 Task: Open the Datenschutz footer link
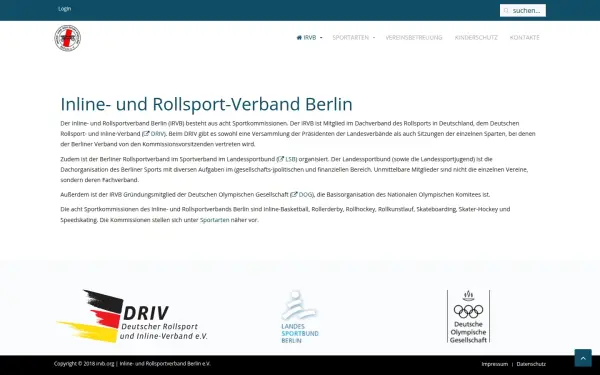coord(531,364)
